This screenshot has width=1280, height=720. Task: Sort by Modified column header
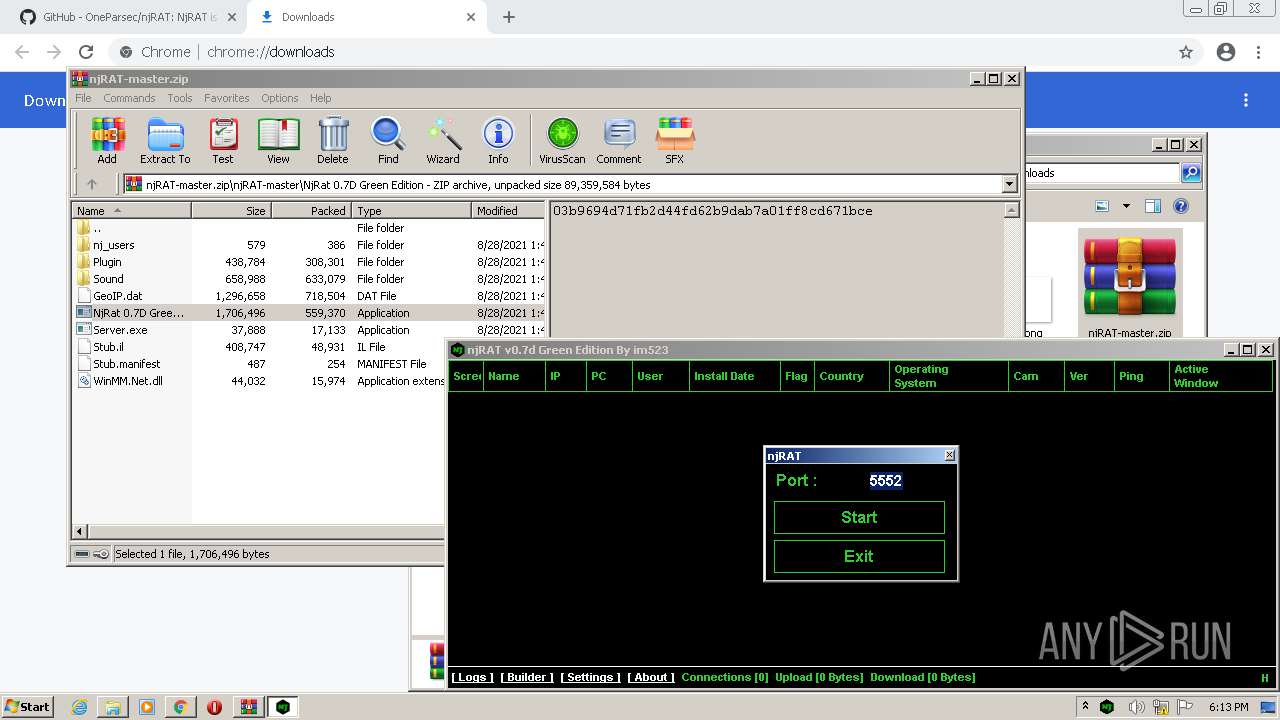click(x=508, y=210)
